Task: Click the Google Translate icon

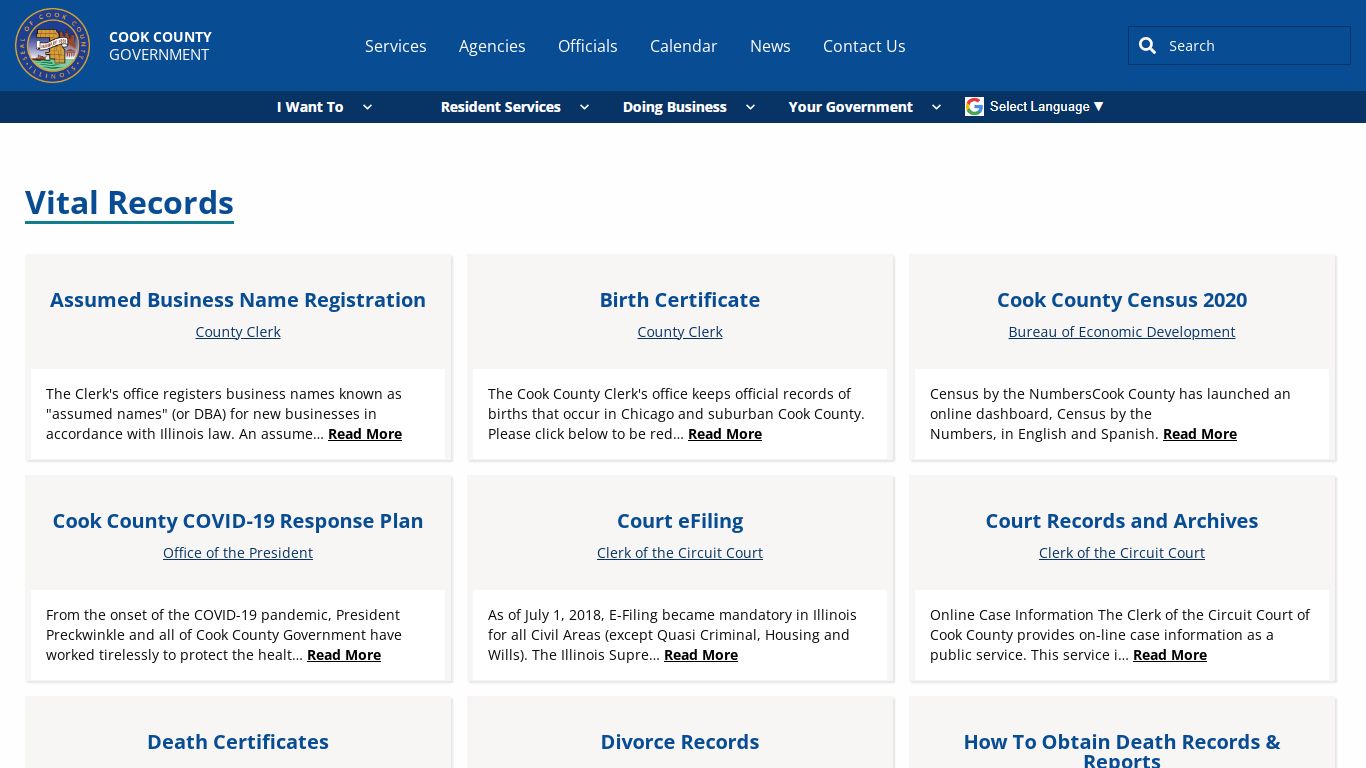Action: pyautogui.click(x=973, y=106)
